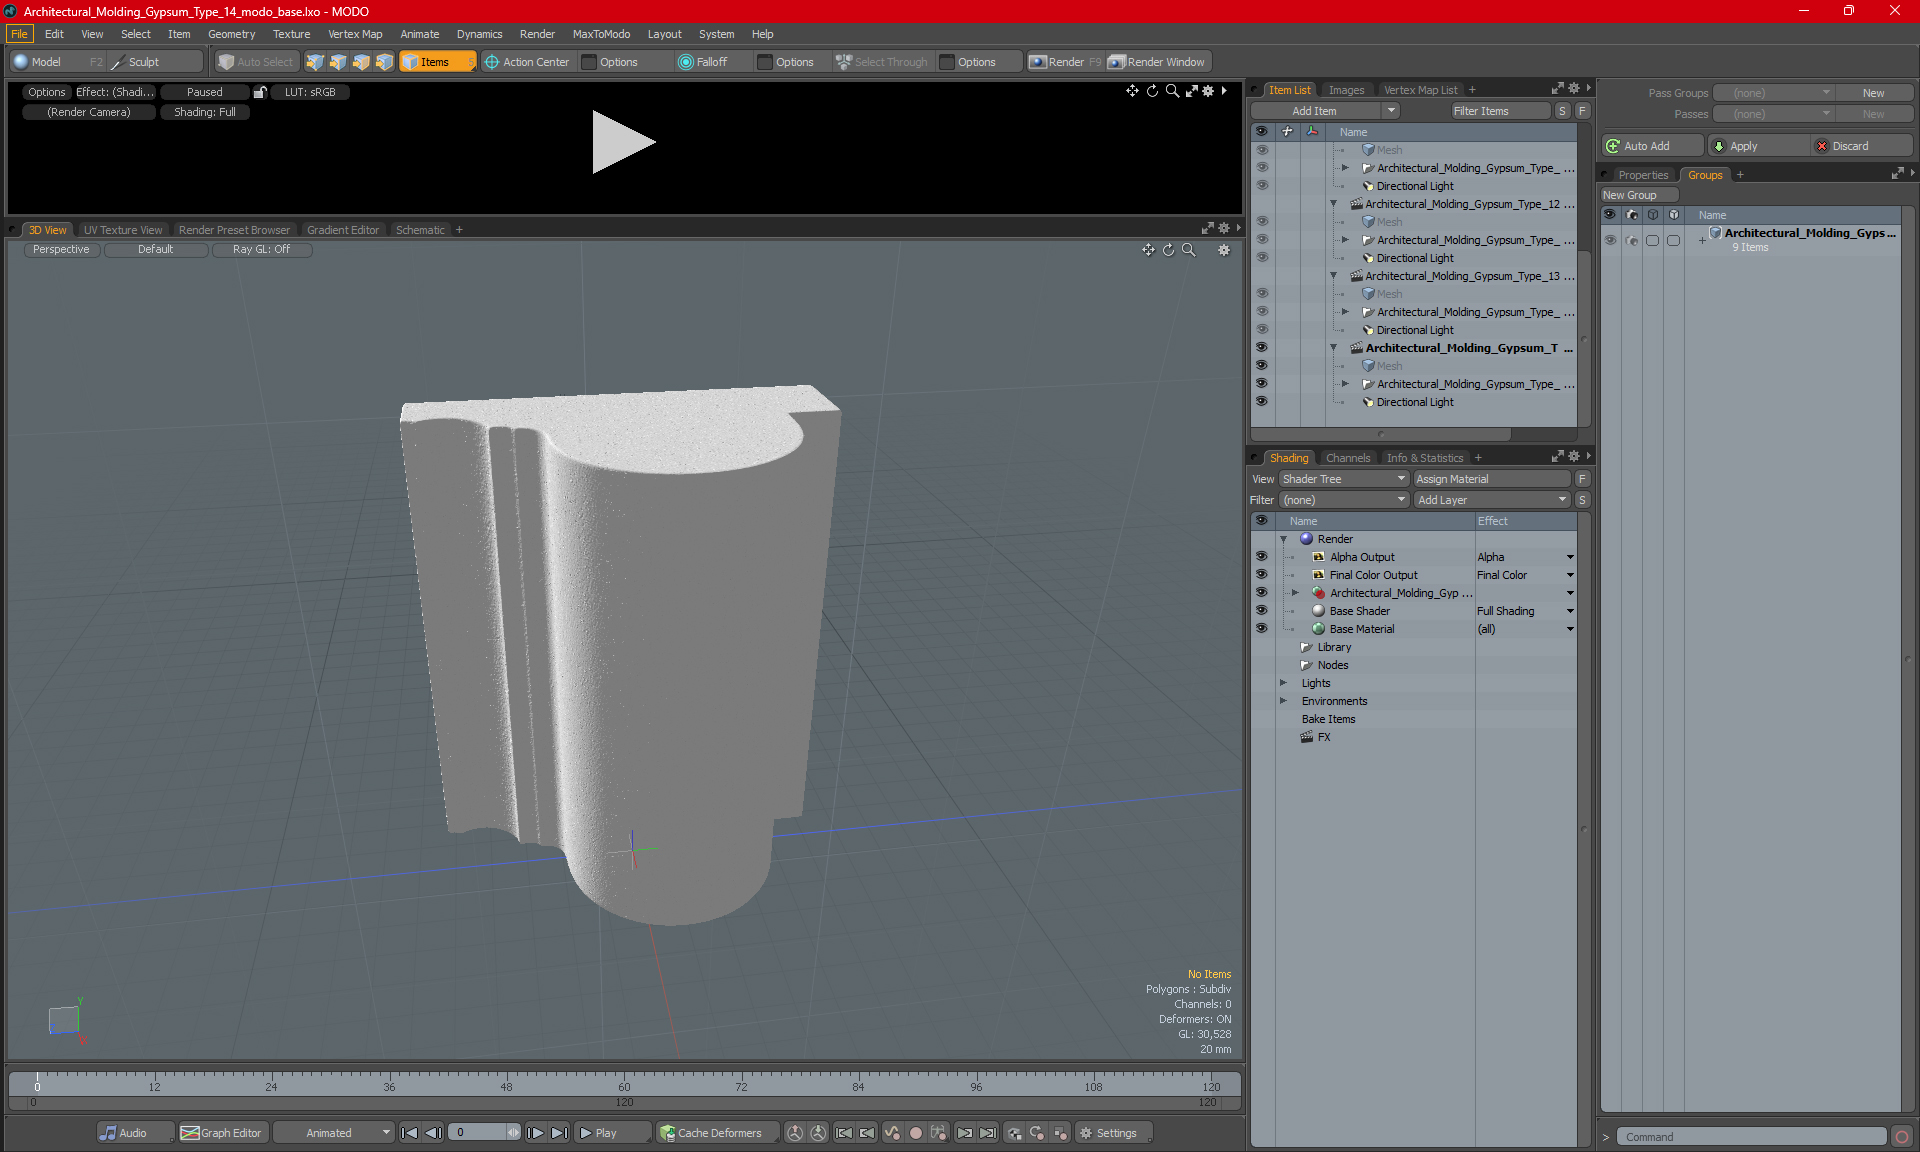This screenshot has height=1152, width=1920.
Task: Open Geometry menu
Action: click(231, 34)
